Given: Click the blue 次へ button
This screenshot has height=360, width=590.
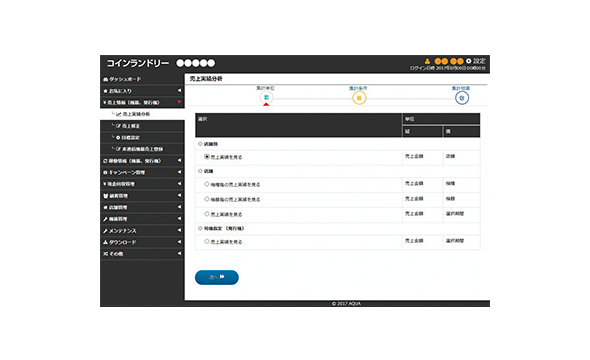Looking at the screenshot, I should [217, 277].
